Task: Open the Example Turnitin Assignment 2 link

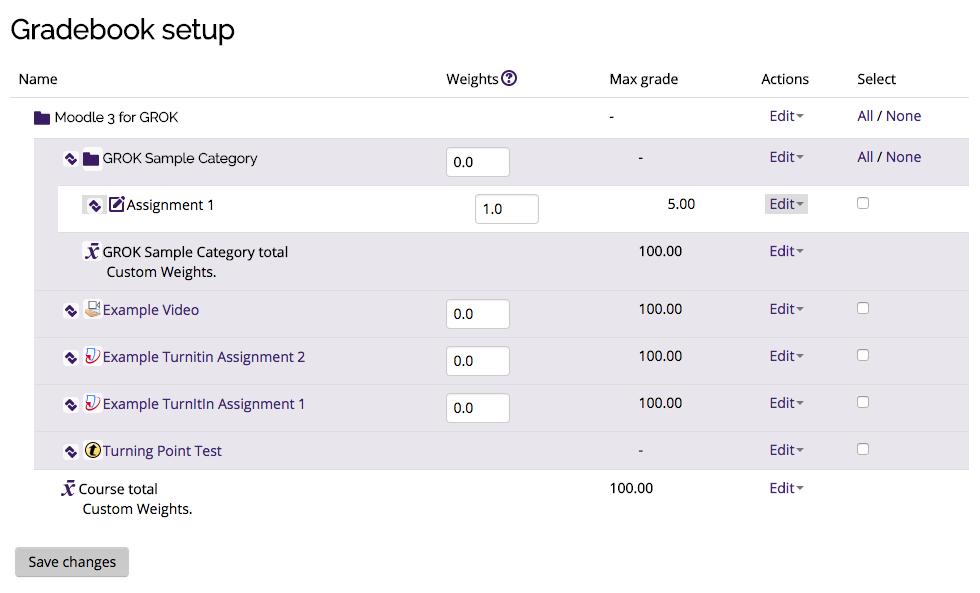Action: coord(204,357)
